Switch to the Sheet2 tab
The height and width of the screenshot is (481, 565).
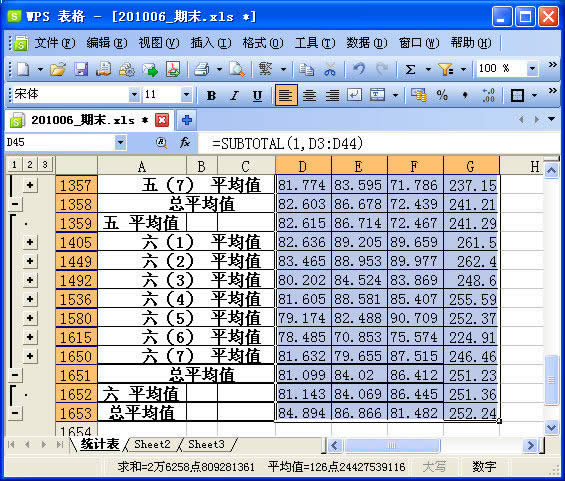pos(152,444)
